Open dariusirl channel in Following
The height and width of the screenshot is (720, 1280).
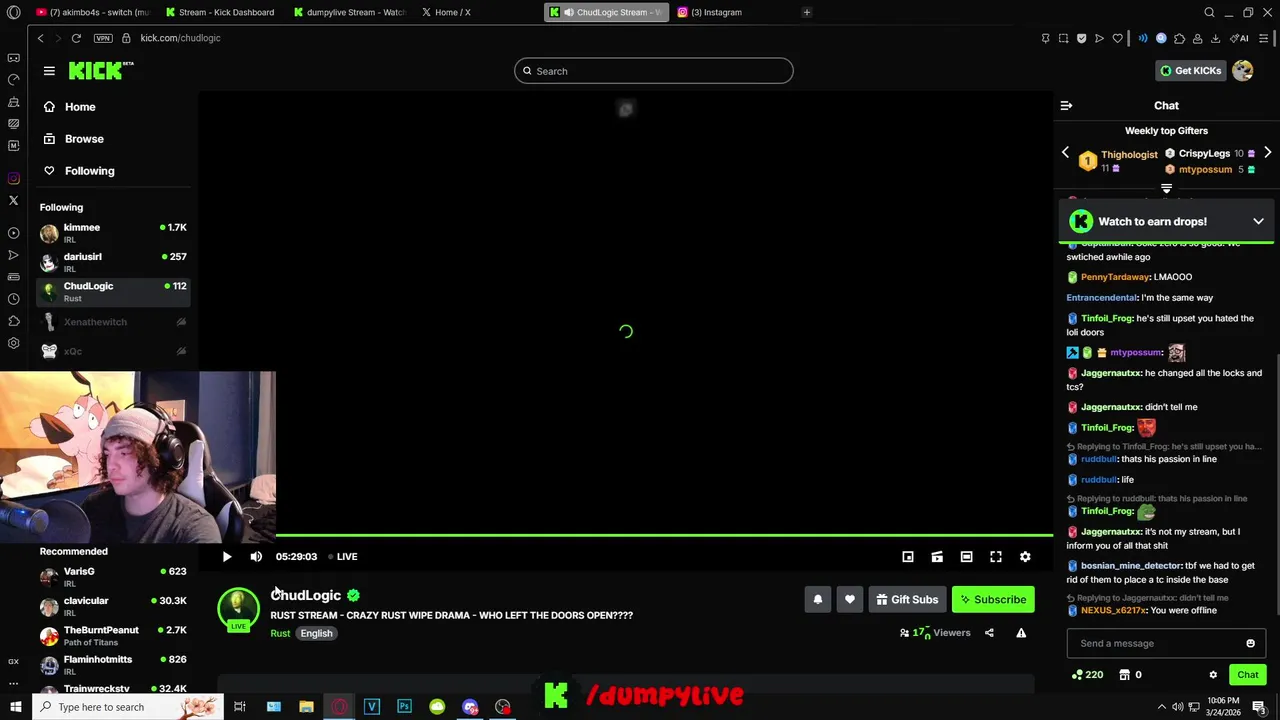(113, 262)
